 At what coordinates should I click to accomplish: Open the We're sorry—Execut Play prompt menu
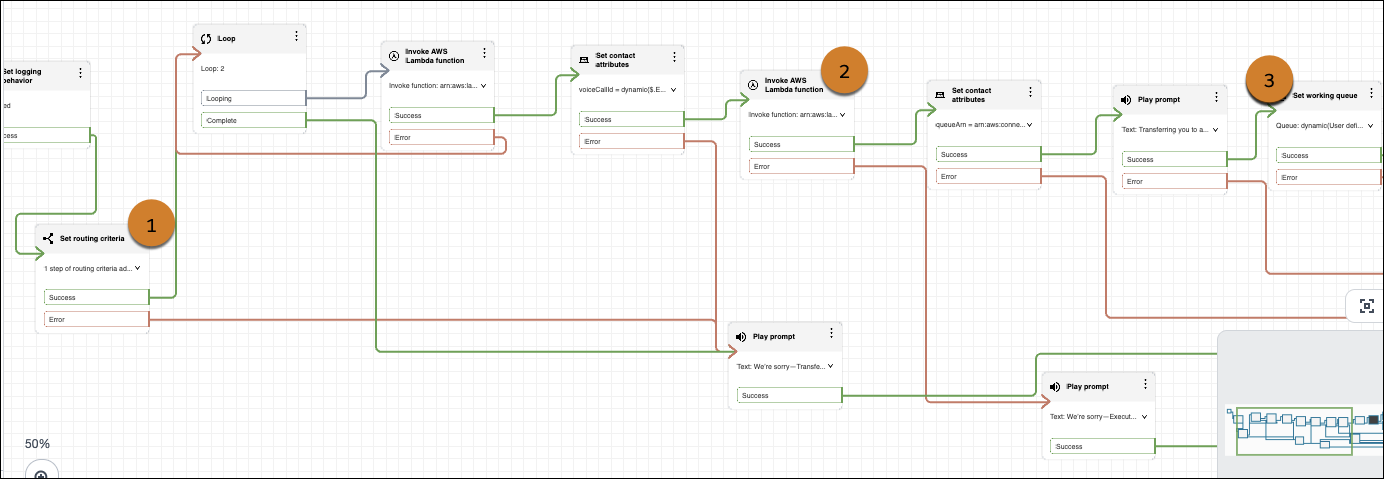pyautogui.click(x=1145, y=384)
